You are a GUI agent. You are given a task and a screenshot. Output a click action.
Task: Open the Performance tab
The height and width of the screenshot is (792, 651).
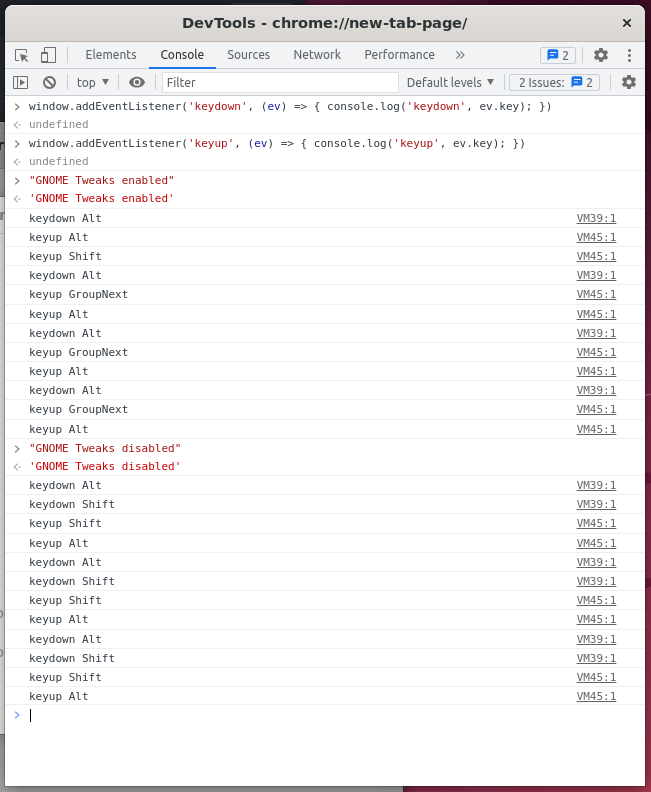pos(399,55)
